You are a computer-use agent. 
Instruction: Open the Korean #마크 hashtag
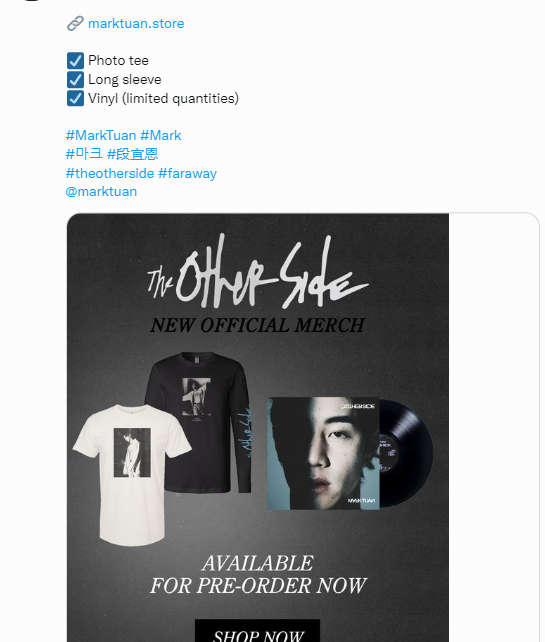[84, 154]
